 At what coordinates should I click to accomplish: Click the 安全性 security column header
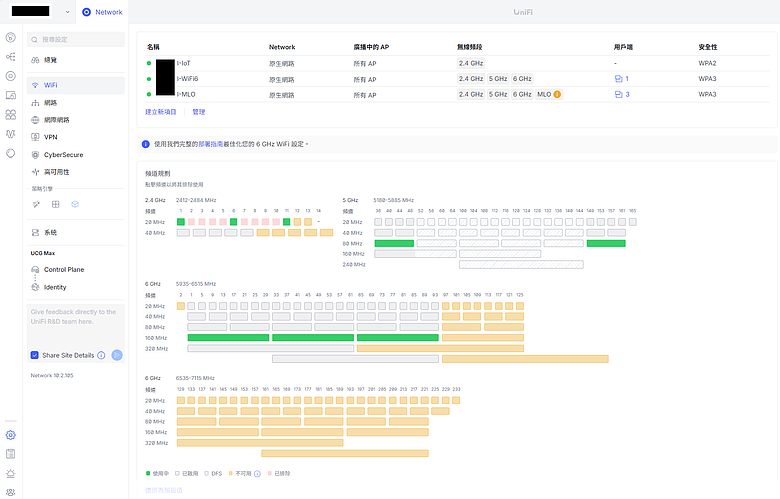coord(707,47)
